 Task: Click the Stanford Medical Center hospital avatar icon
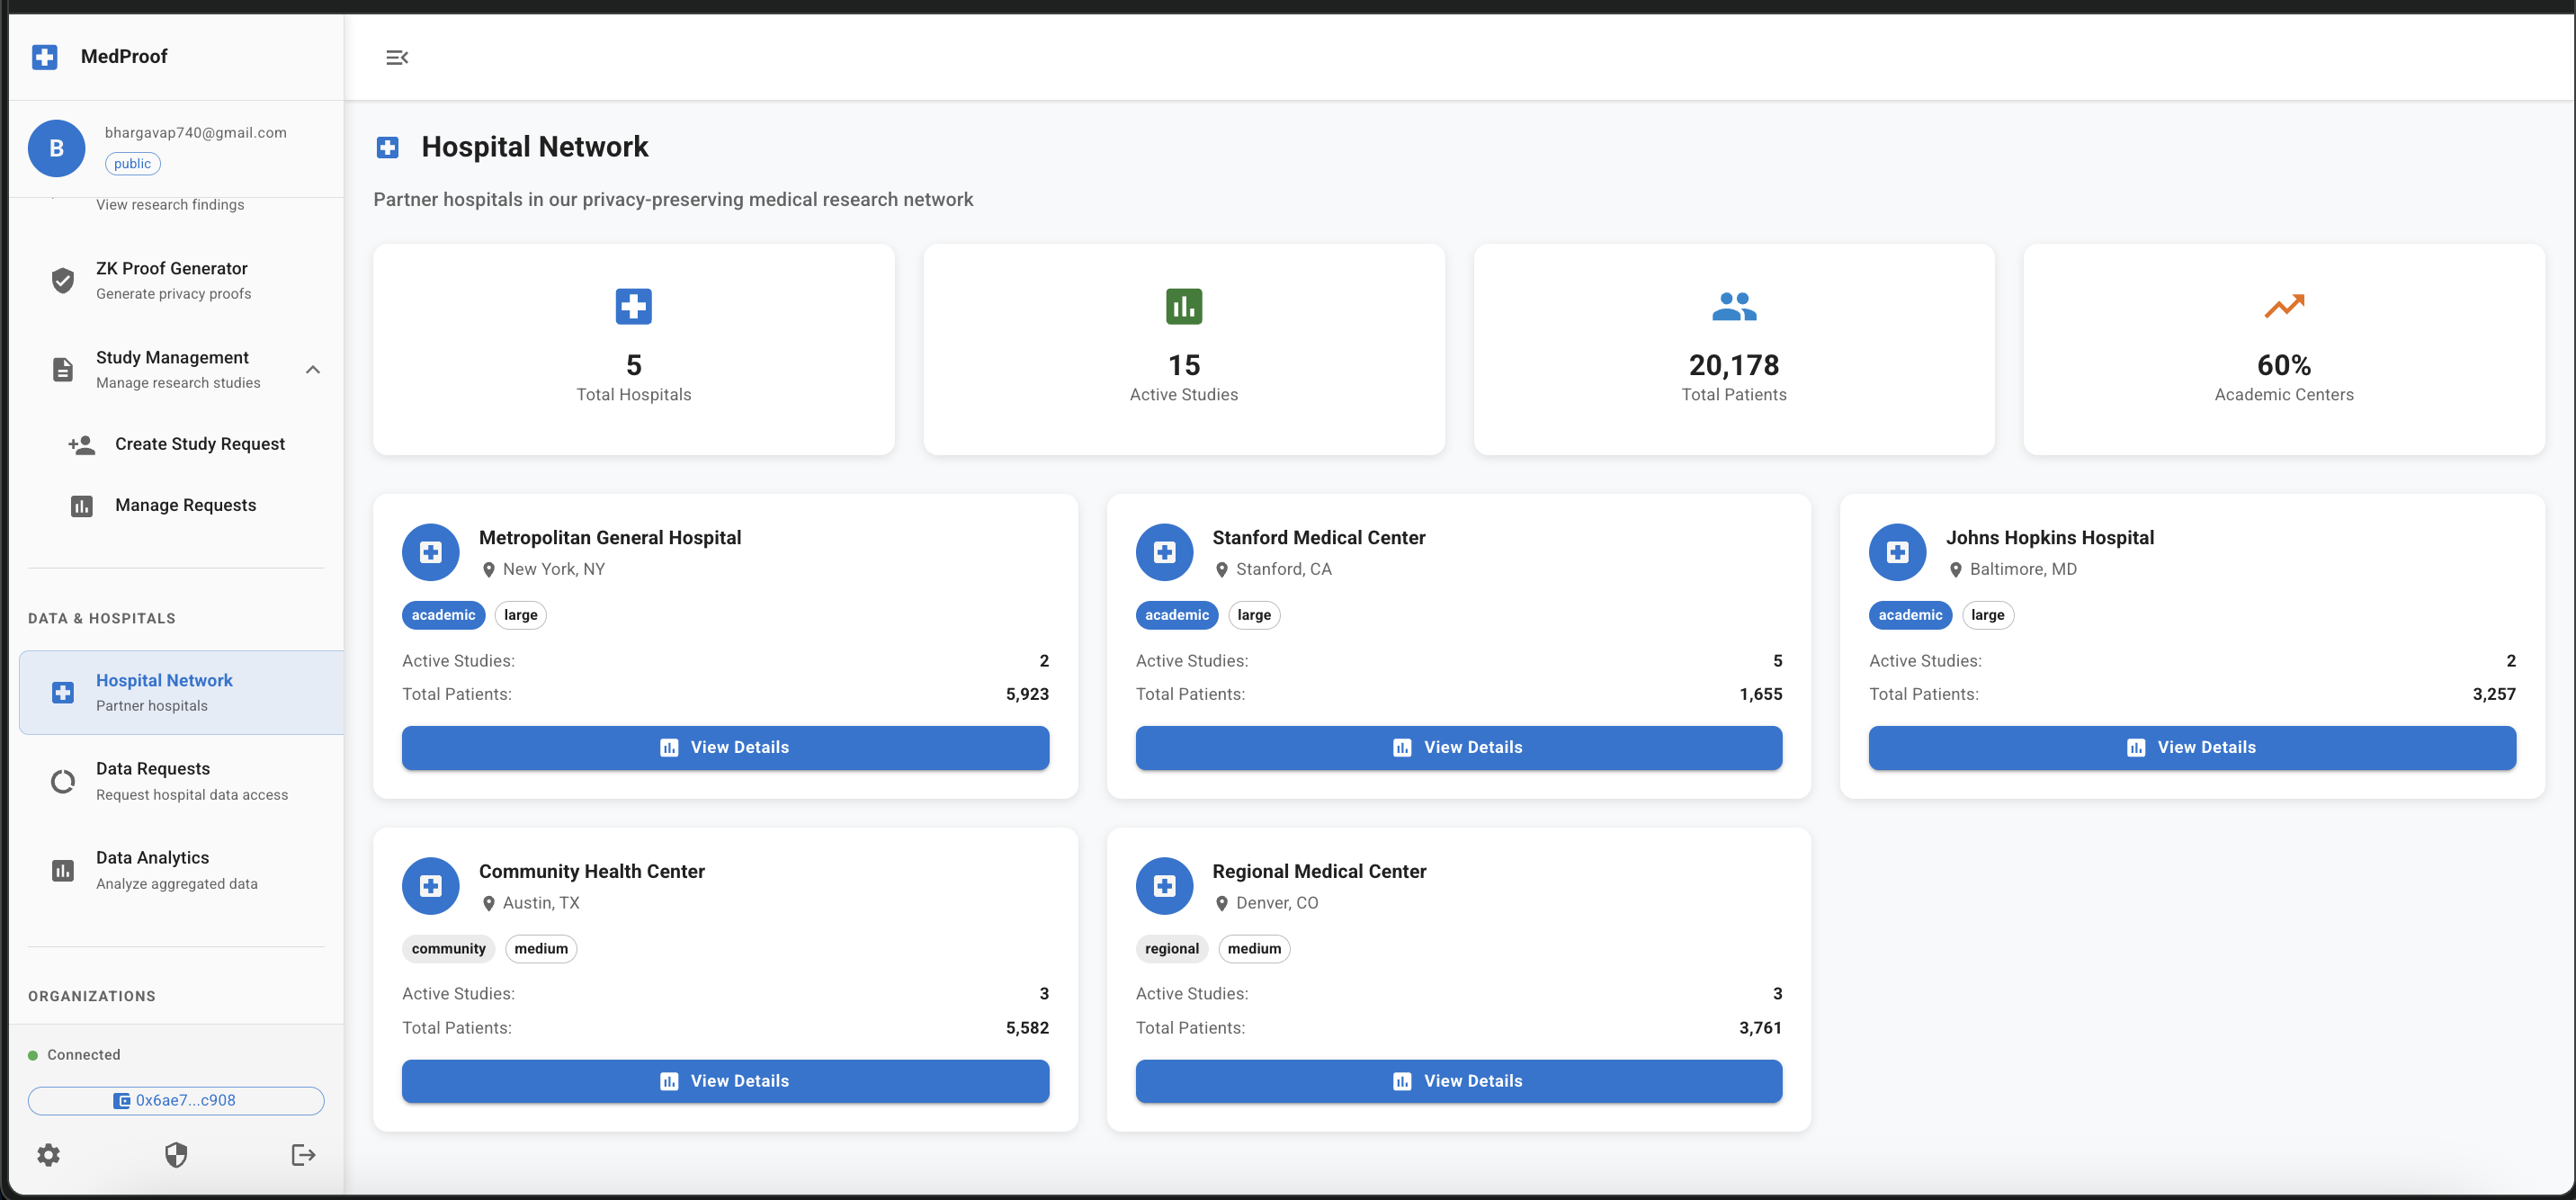(1164, 552)
